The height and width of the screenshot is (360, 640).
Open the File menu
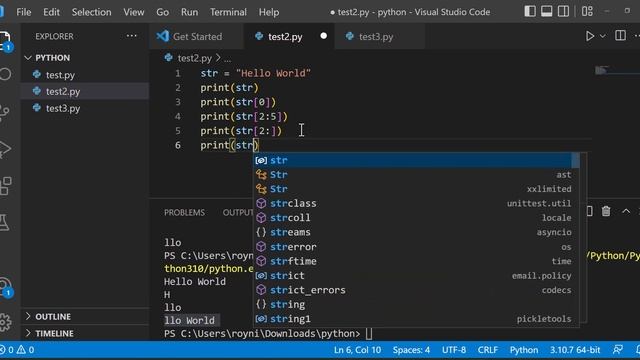click(x=24, y=12)
